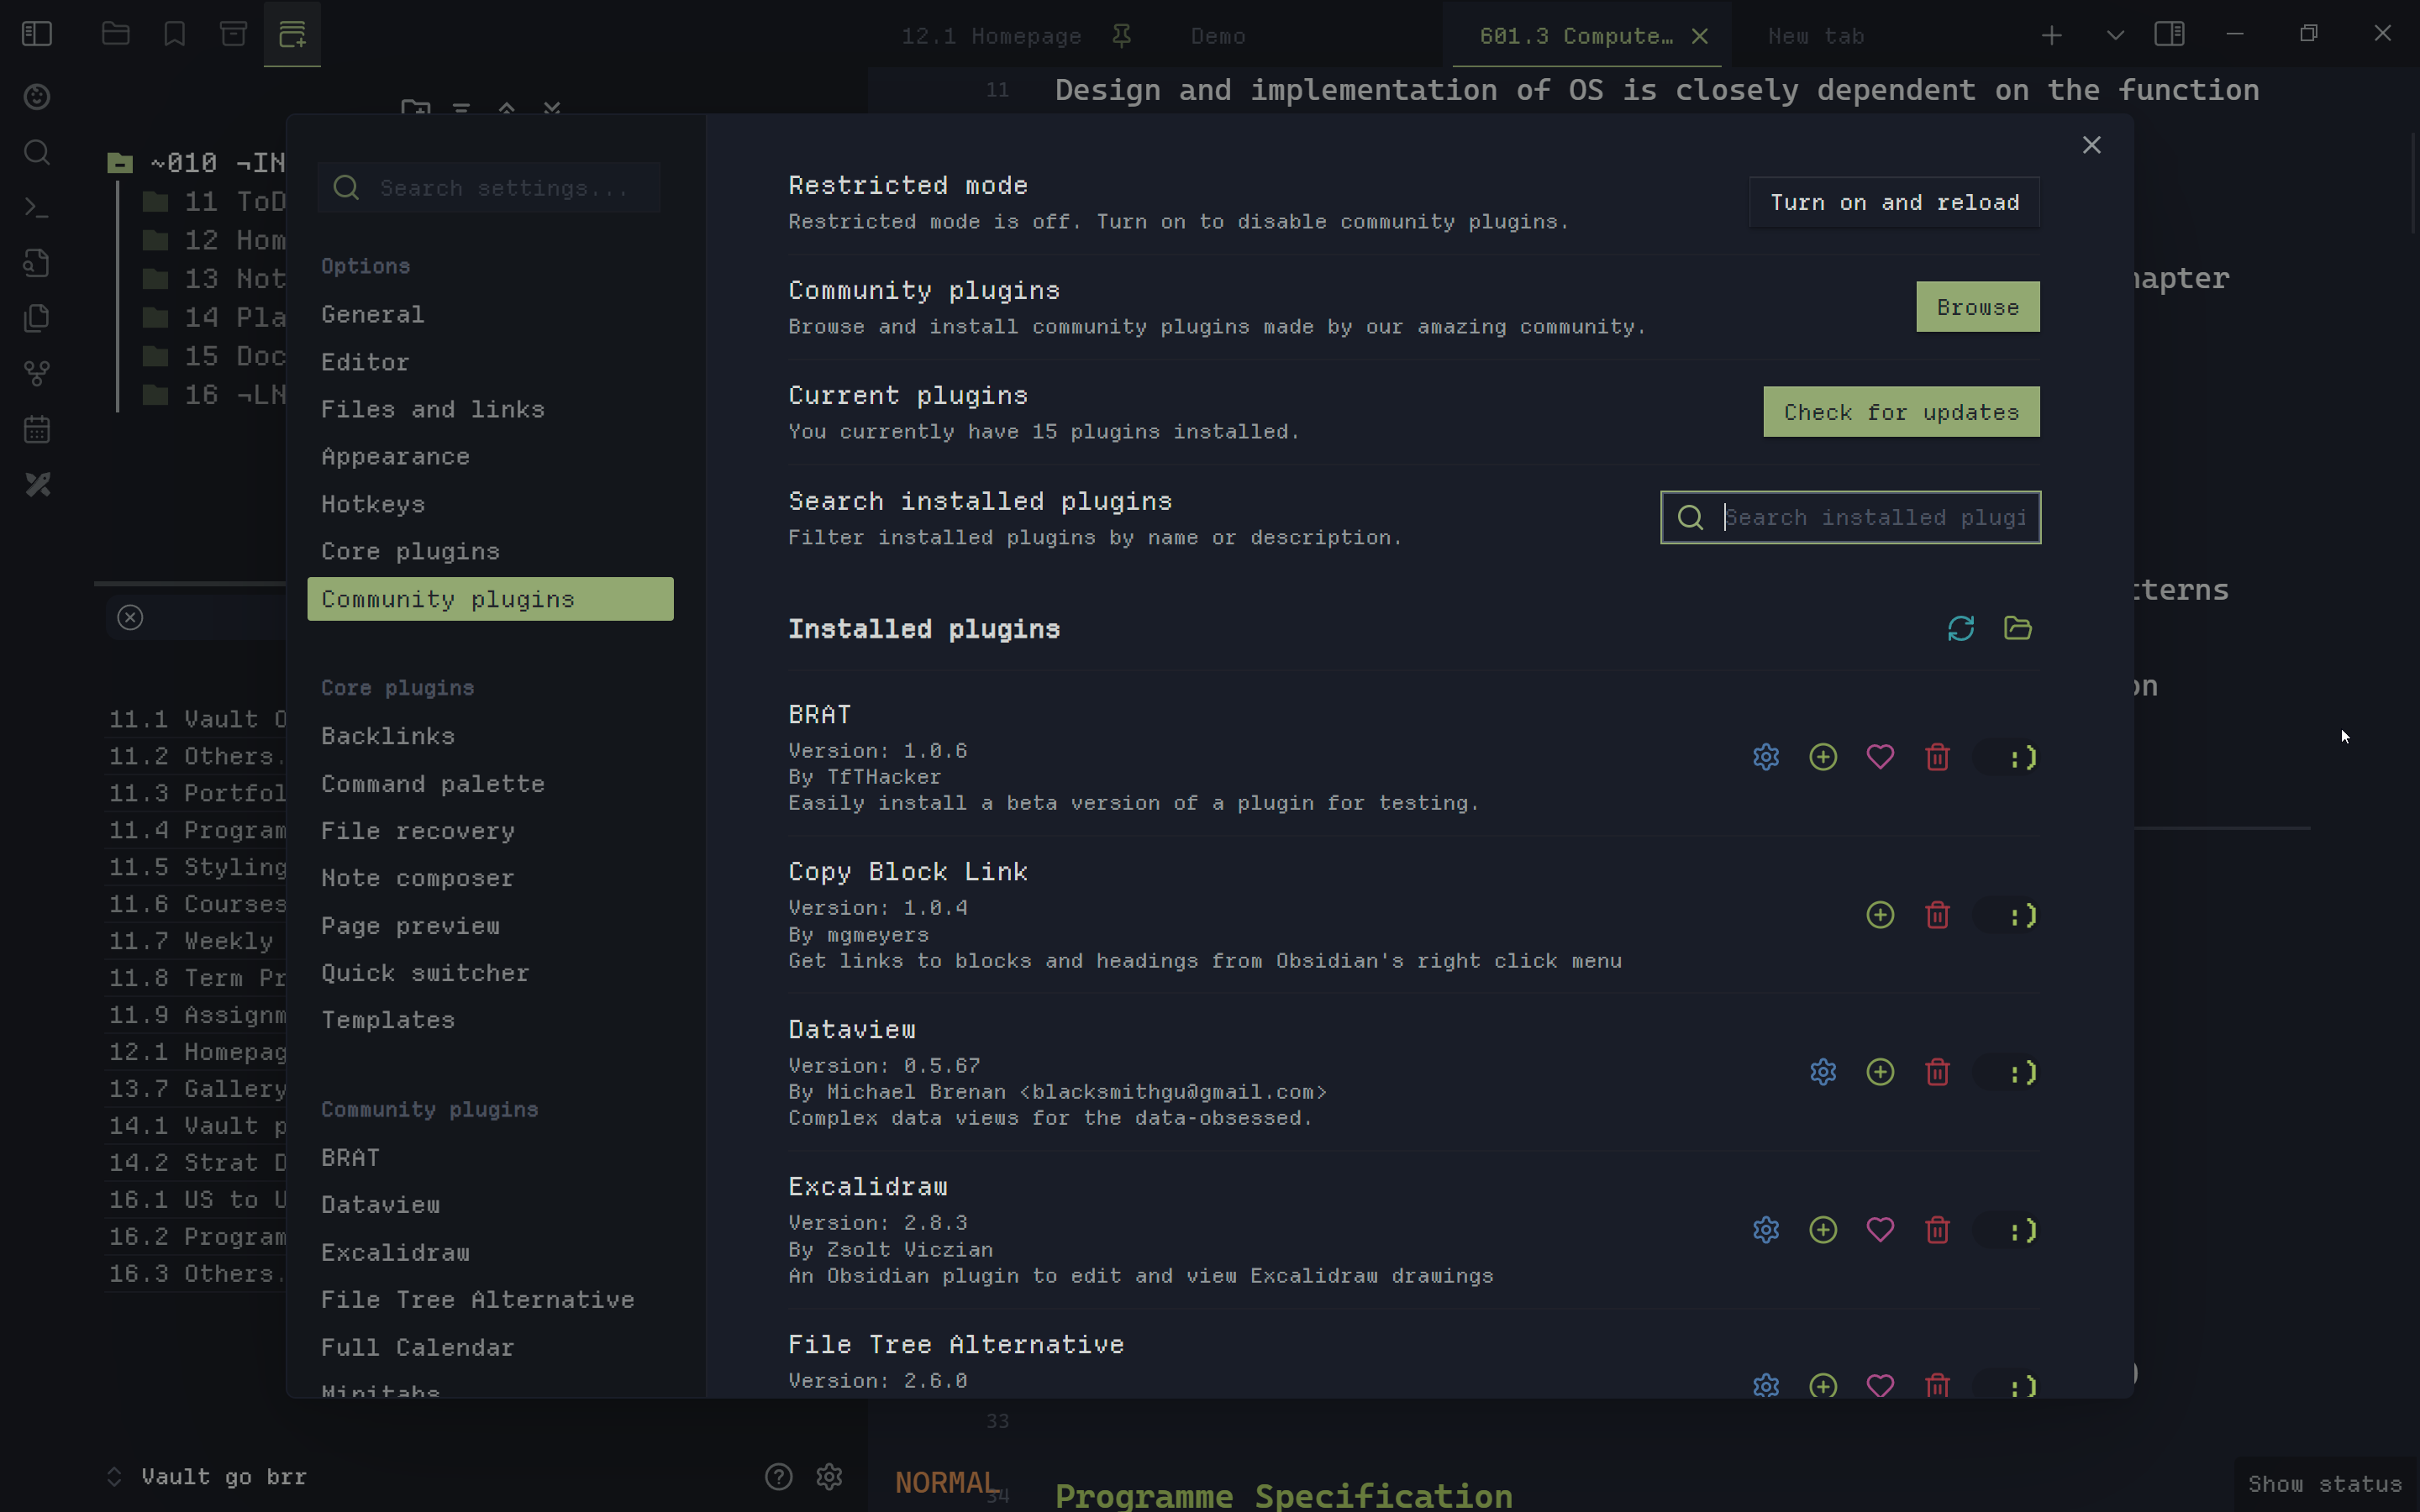2420x1512 pixels.
Task: Focus the Search installed plugins field
Action: 1850,517
